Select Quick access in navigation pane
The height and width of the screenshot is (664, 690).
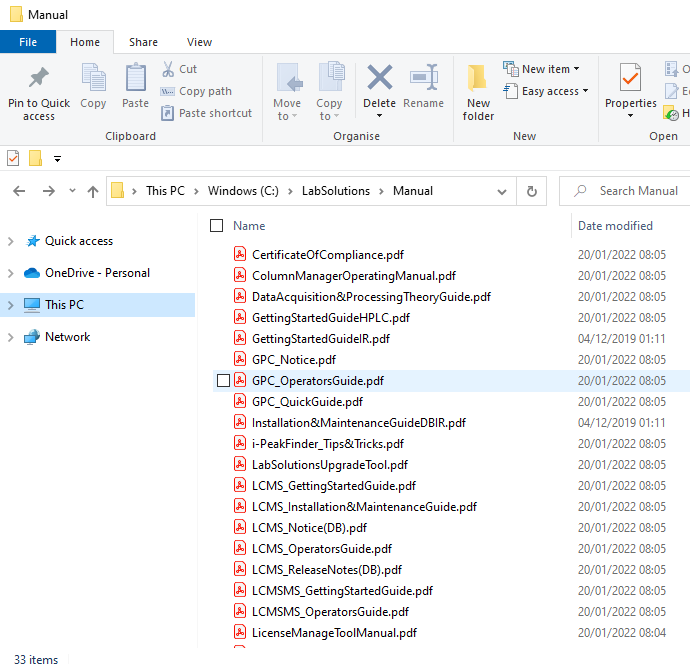(79, 241)
